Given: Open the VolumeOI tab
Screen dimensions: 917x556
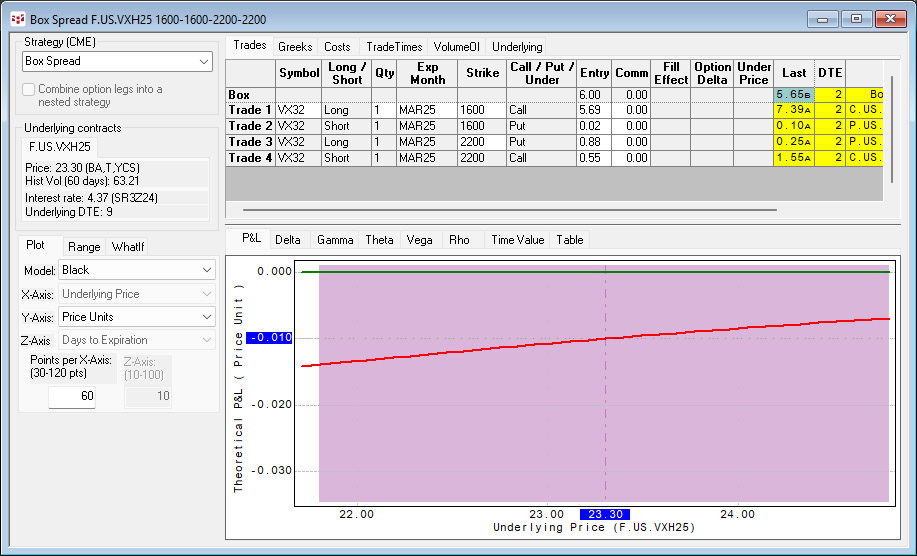Looking at the screenshot, I should click(456, 47).
